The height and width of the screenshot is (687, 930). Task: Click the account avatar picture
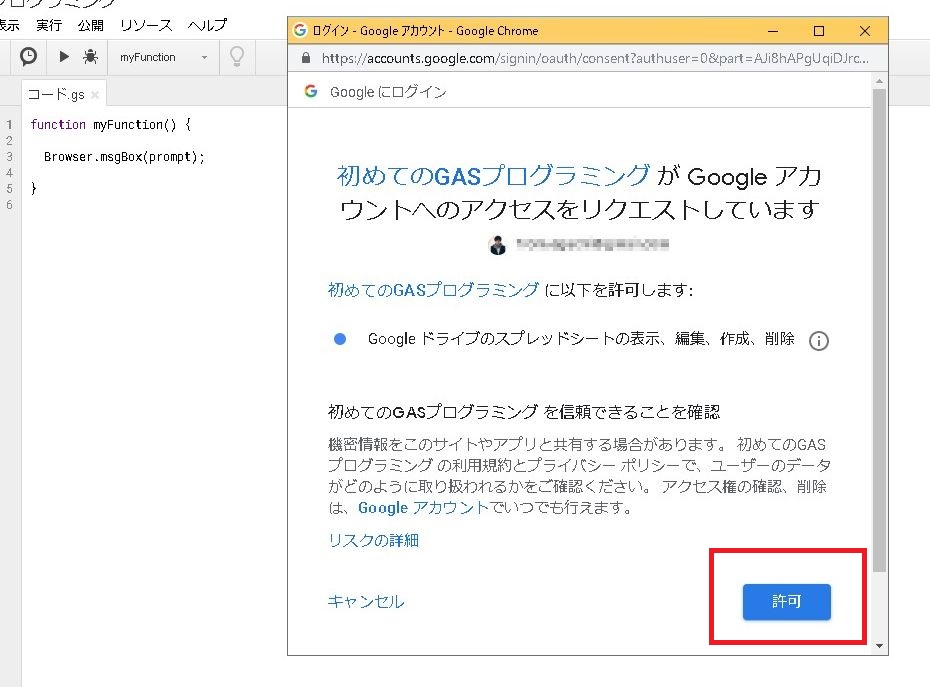click(x=497, y=243)
